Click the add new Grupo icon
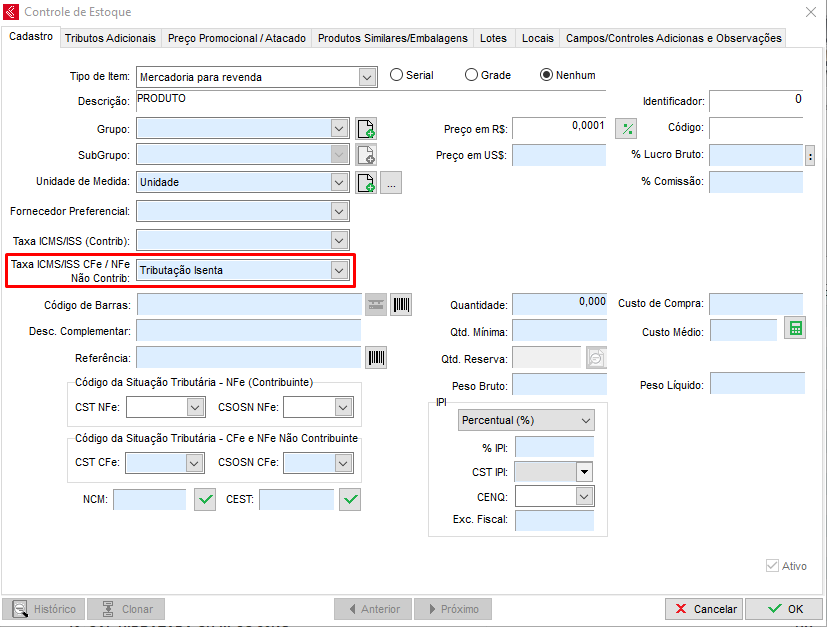The height and width of the screenshot is (627, 827). (366, 128)
